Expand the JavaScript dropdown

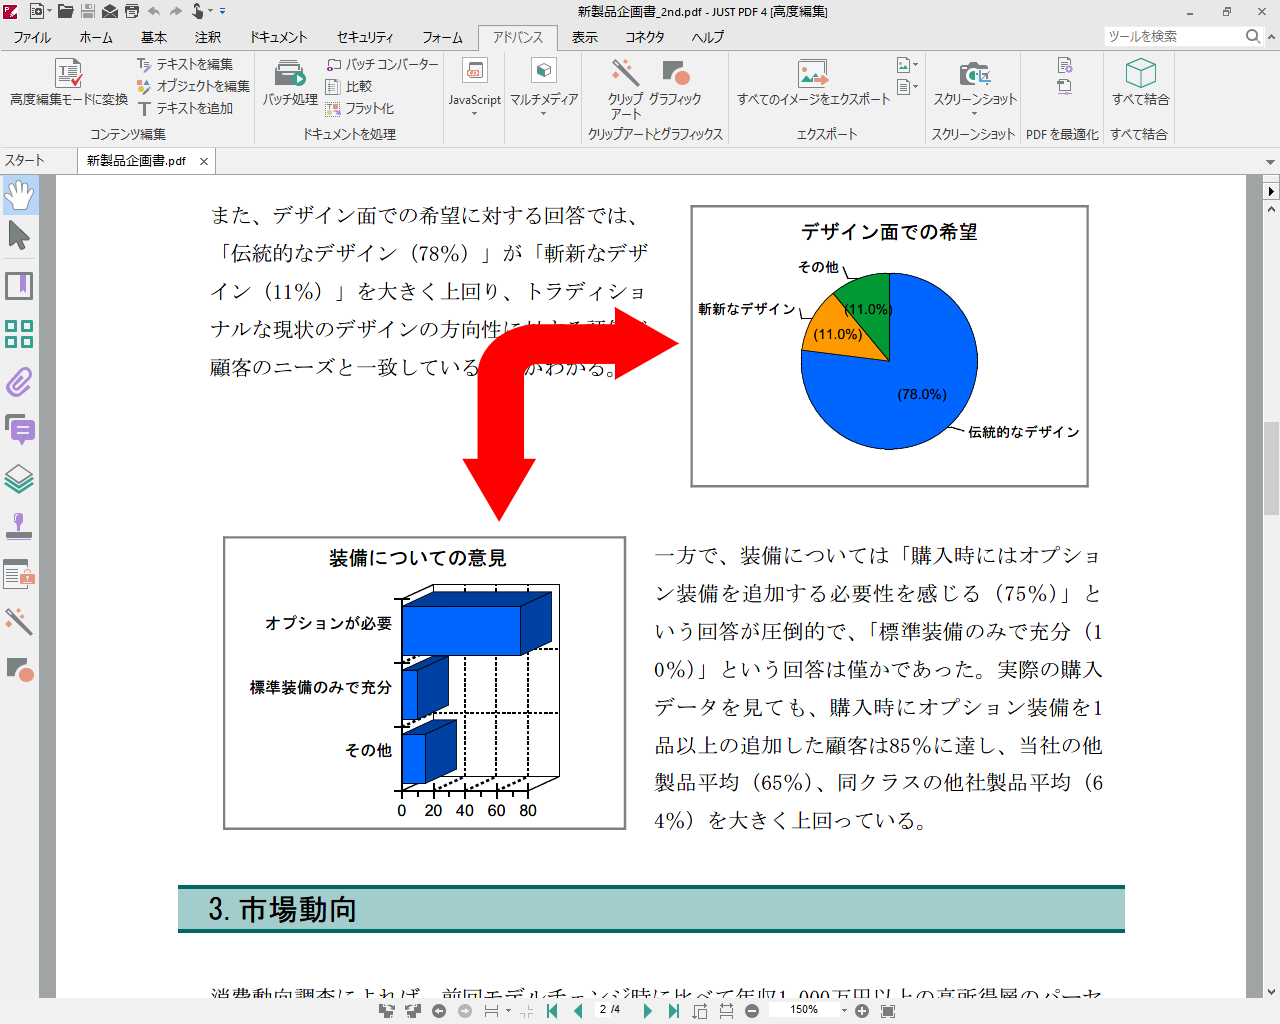(475, 114)
